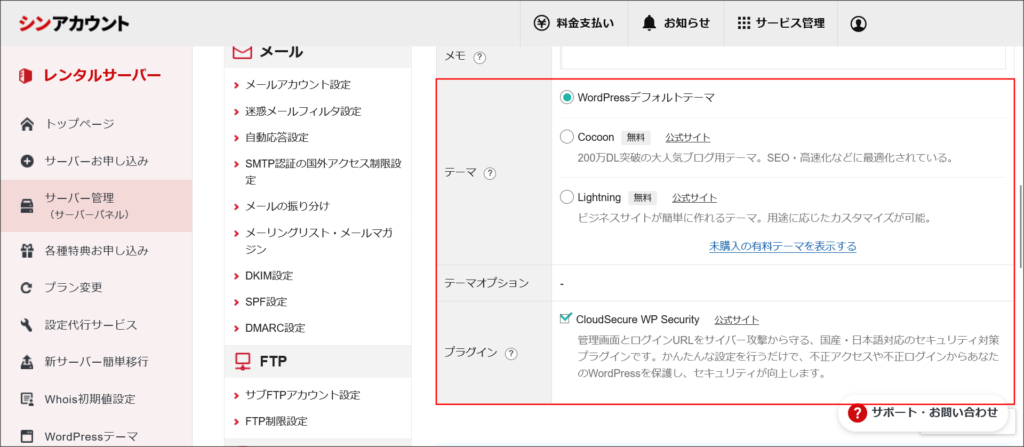Select the Lightning theme radio button
The height and width of the screenshot is (447, 1024).
click(x=566, y=197)
